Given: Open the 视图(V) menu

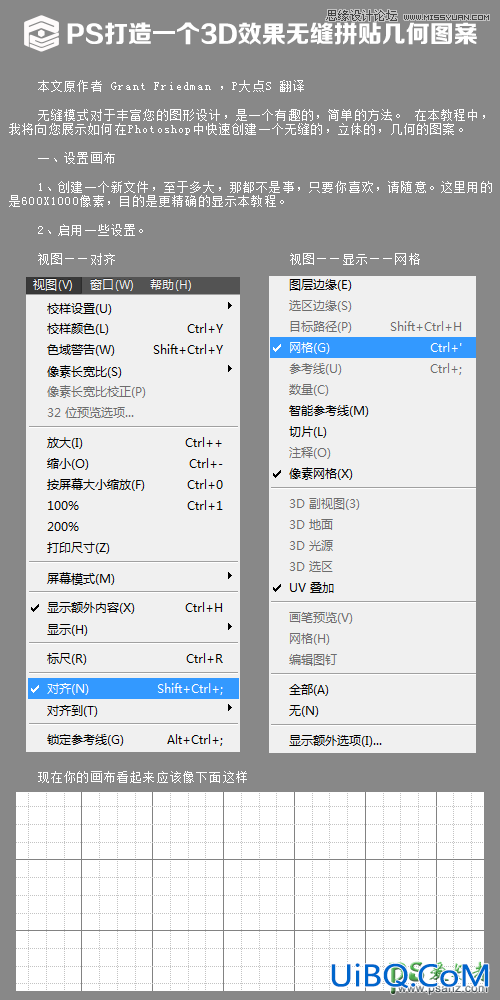Looking at the screenshot, I should tap(54, 284).
